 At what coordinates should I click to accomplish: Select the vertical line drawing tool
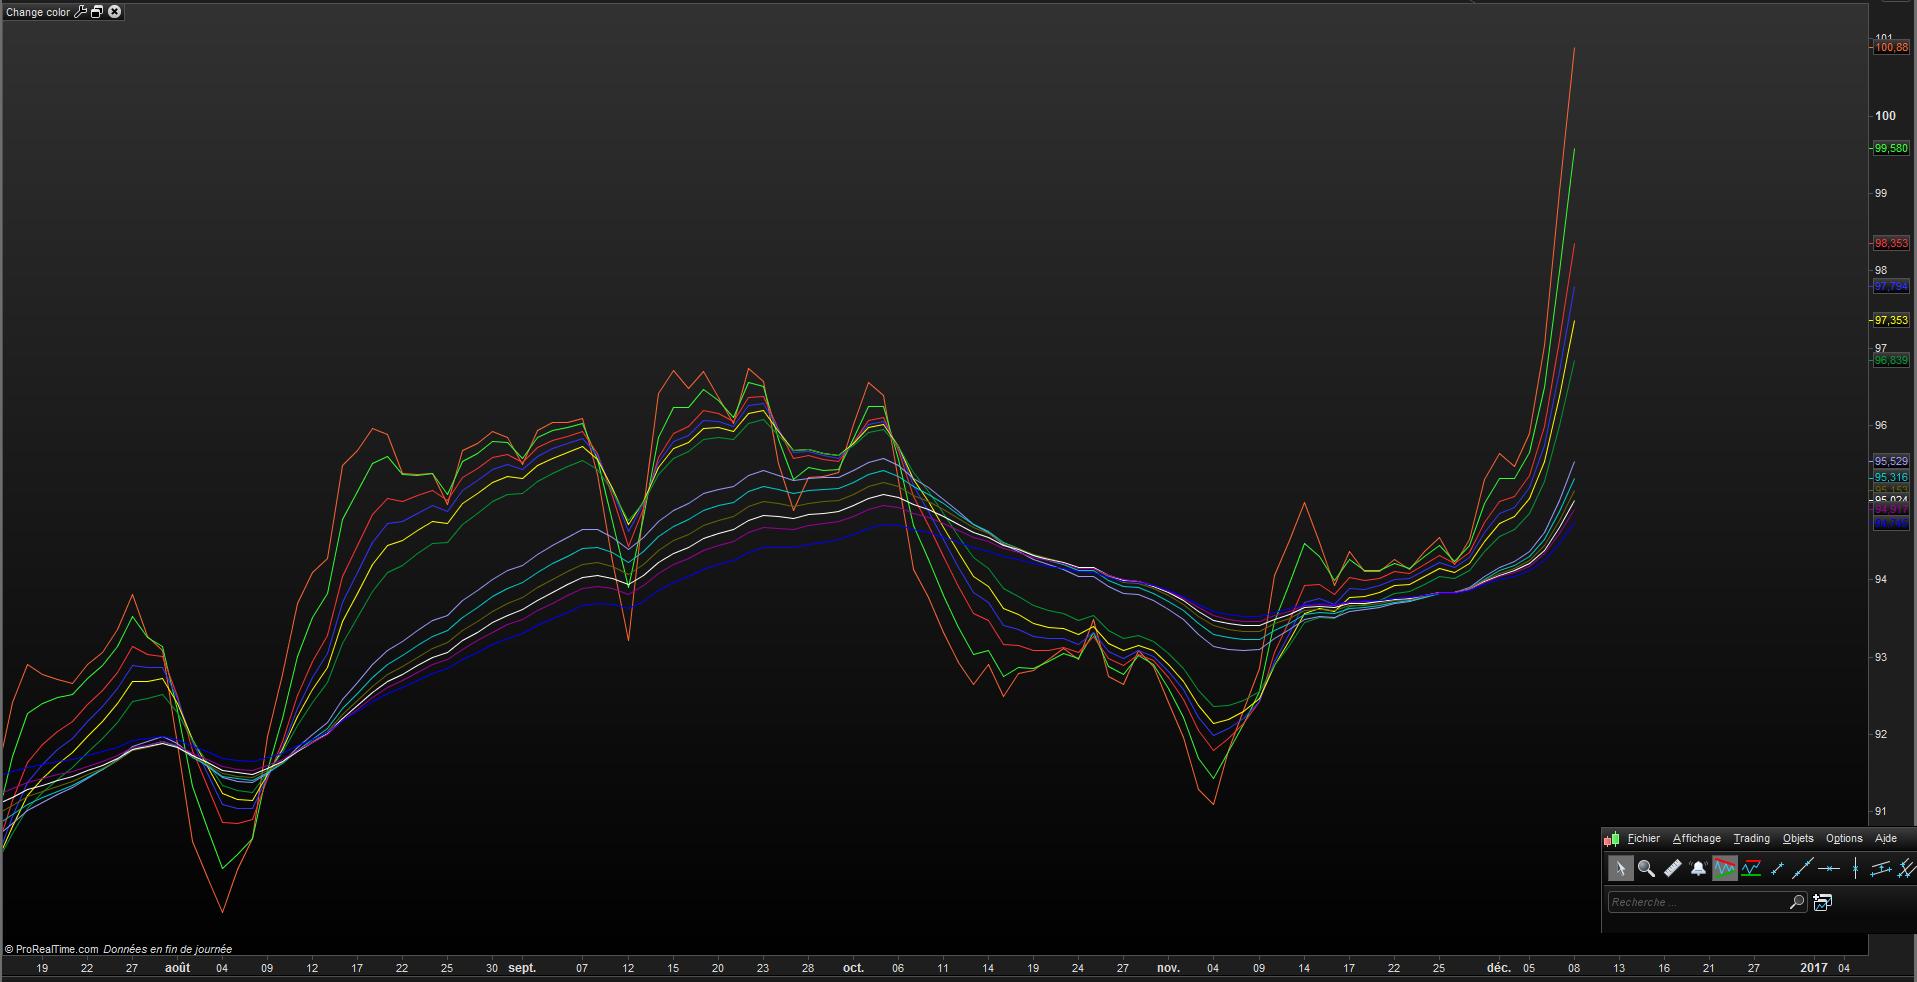click(1855, 869)
